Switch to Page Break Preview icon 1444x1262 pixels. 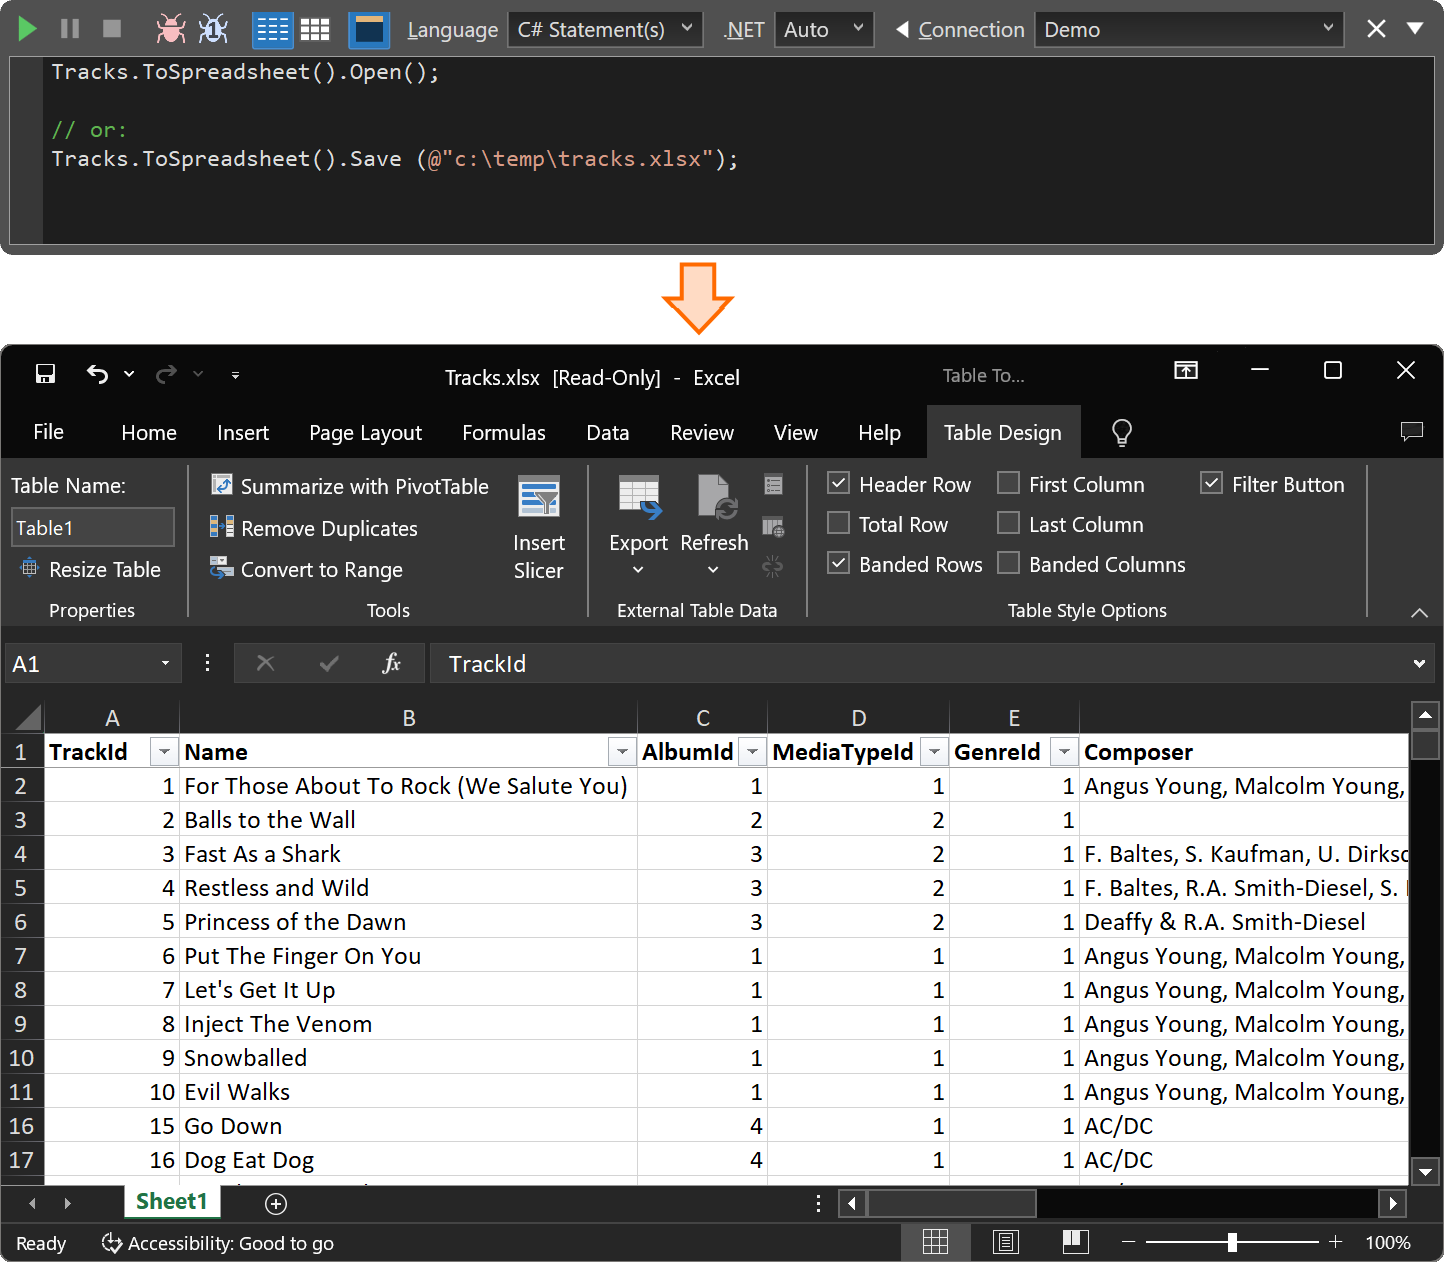pyautogui.click(x=1076, y=1242)
